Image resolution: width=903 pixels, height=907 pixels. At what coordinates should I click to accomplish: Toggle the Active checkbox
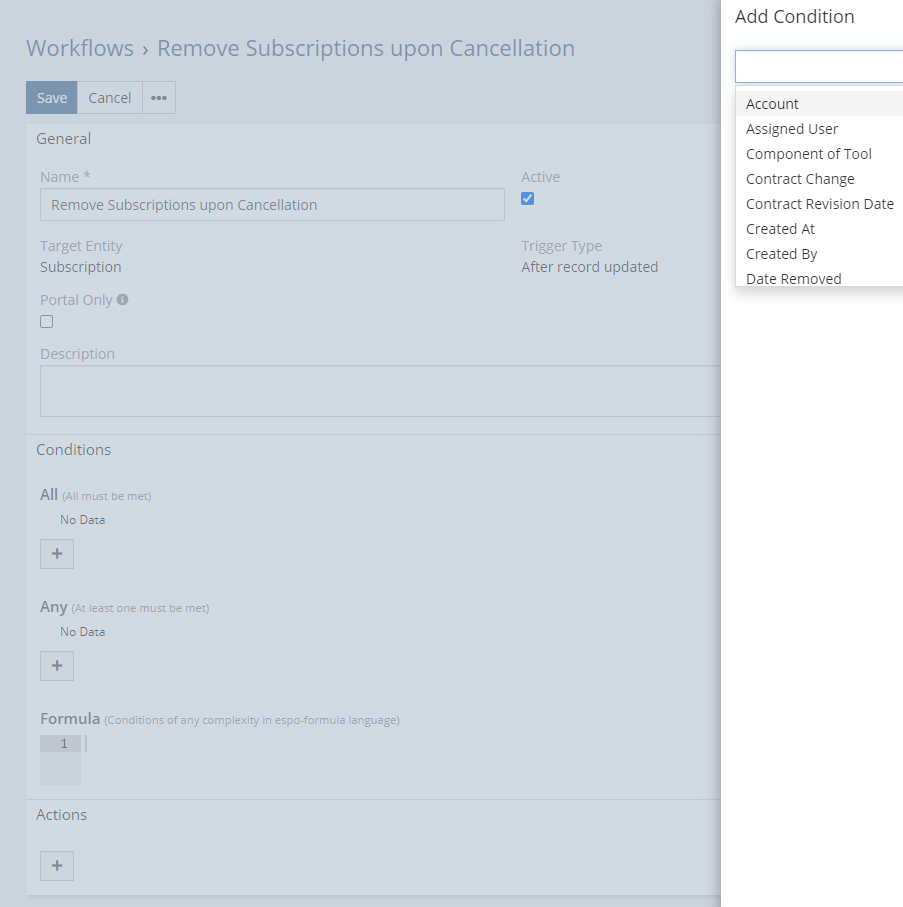528,198
